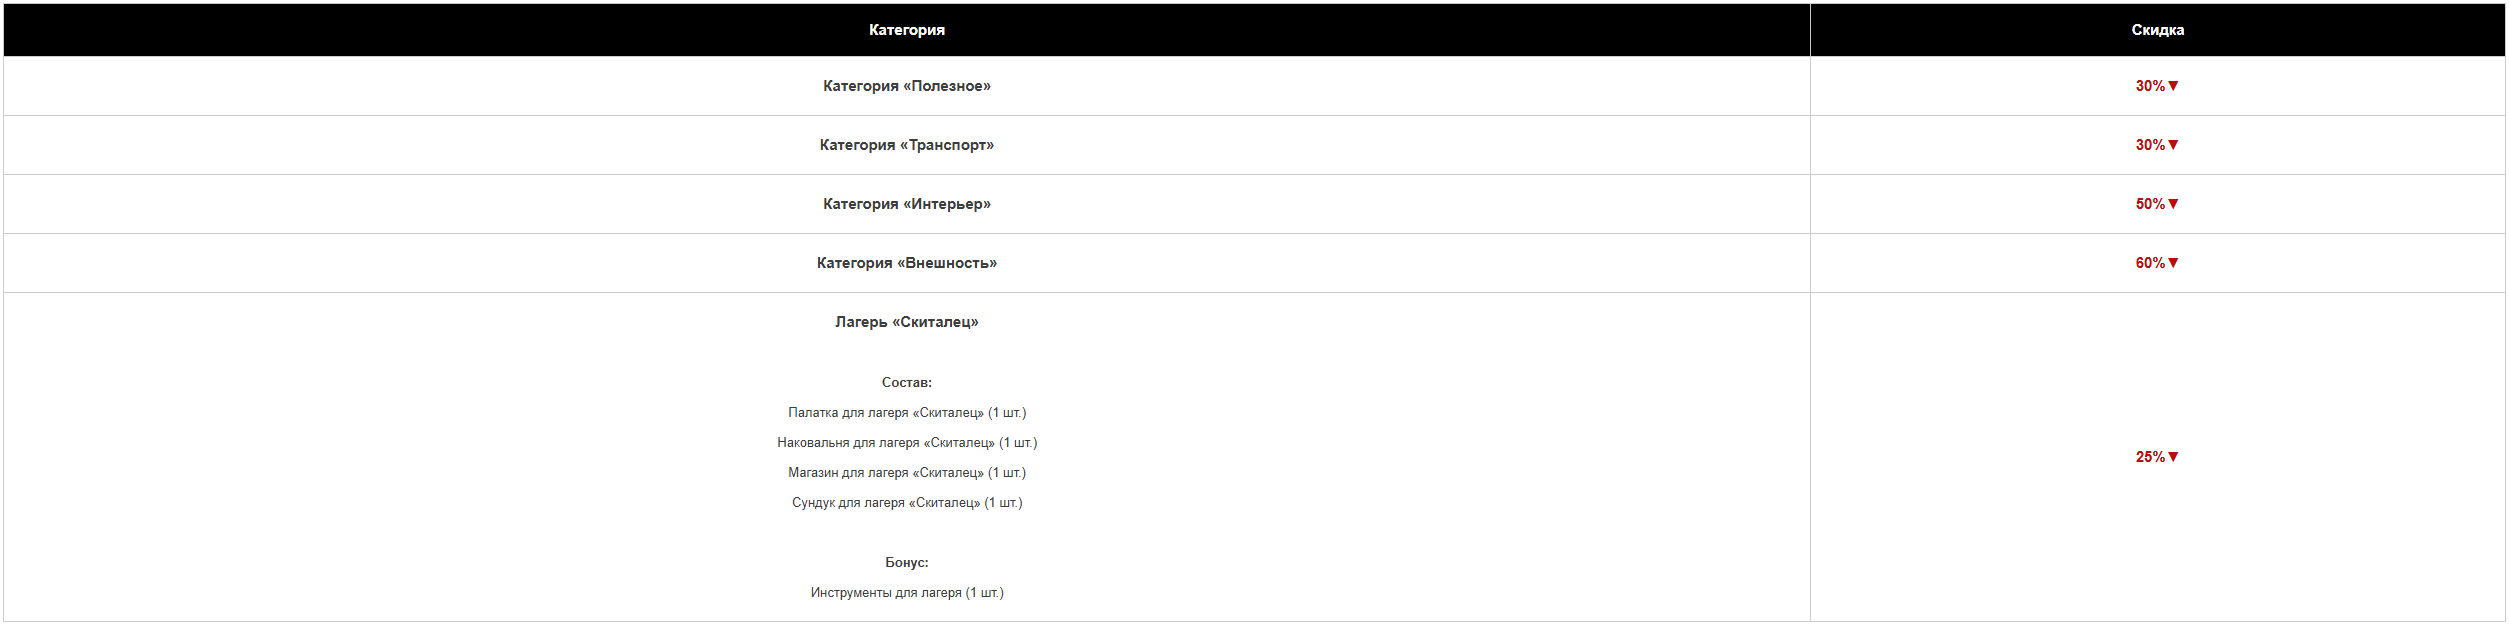Click the «Бонус:» heading text

tap(906, 563)
